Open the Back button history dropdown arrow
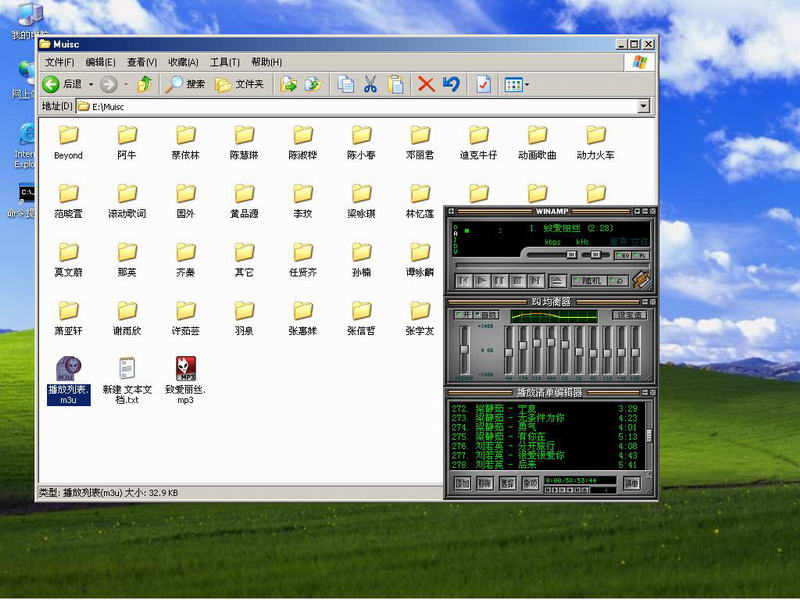 [x=91, y=85]
